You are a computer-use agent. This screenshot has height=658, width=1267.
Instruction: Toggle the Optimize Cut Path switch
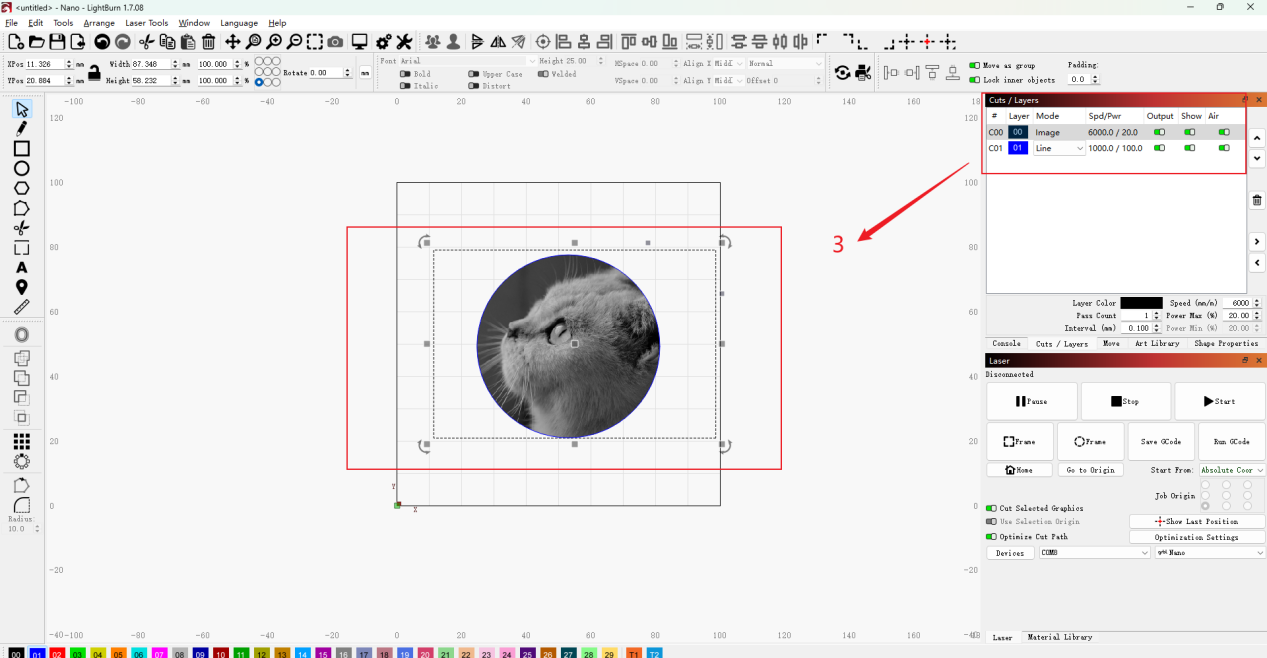(x=991, y=537)
